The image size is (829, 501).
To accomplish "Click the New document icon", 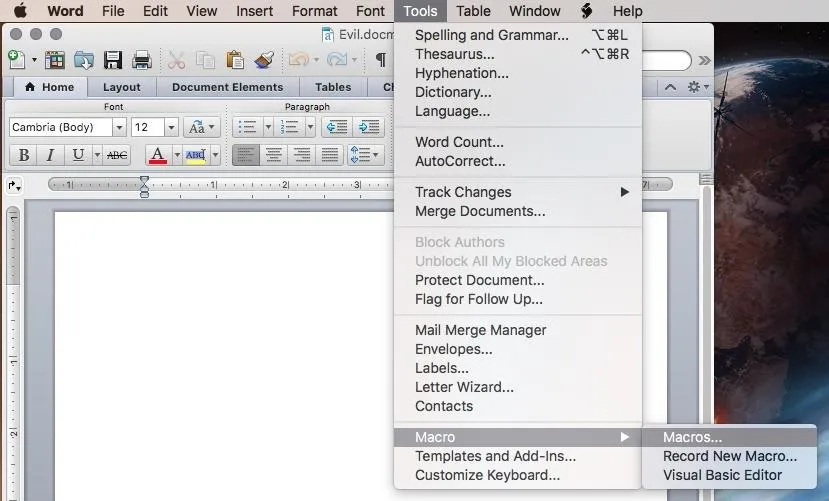I will 16,60.
